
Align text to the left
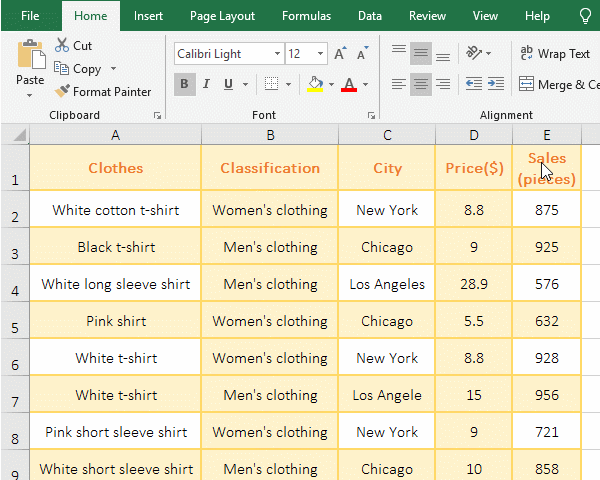pyautogui.click(x=399, y=84)
